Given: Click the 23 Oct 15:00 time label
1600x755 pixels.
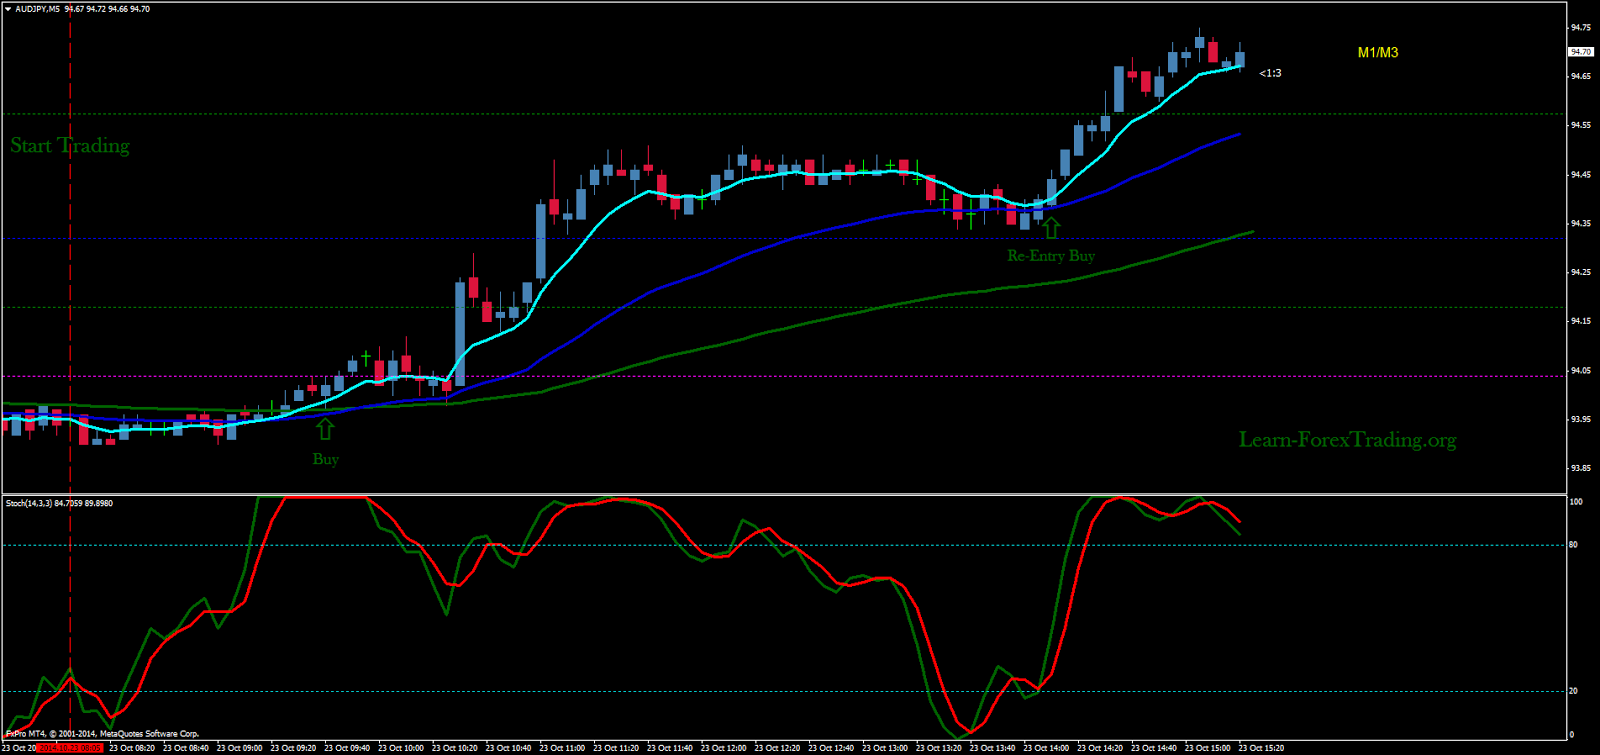Looking at the screenshot, I should click(x=1208, y=748).
